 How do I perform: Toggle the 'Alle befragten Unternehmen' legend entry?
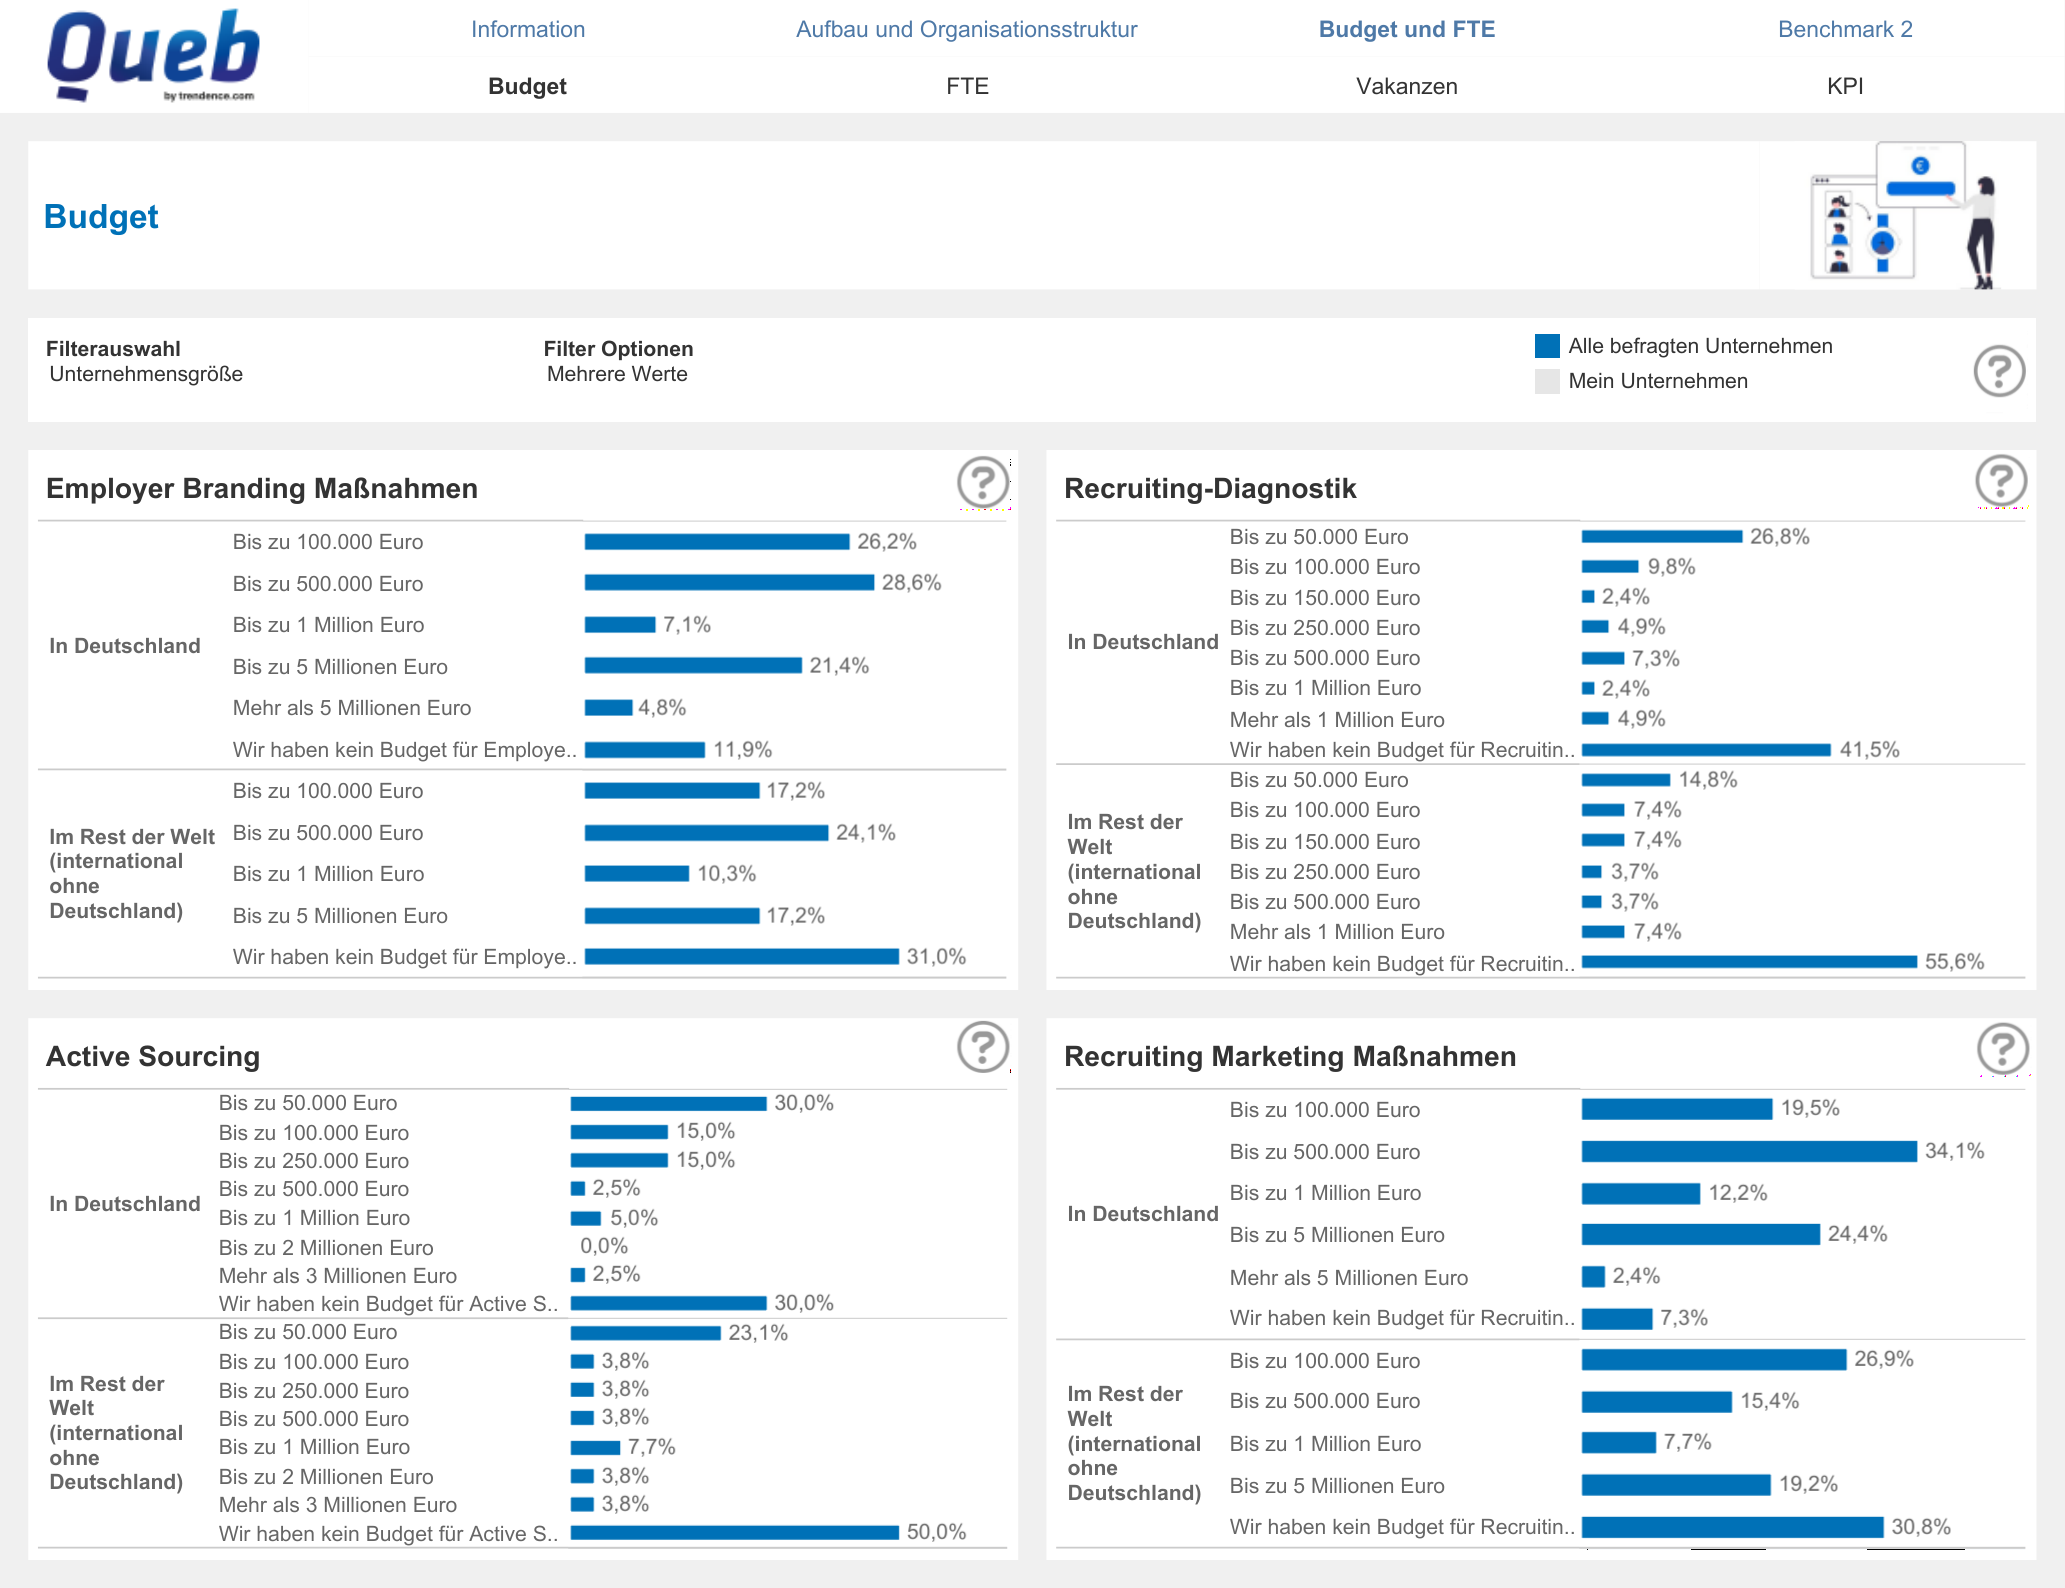point(1701,345)
